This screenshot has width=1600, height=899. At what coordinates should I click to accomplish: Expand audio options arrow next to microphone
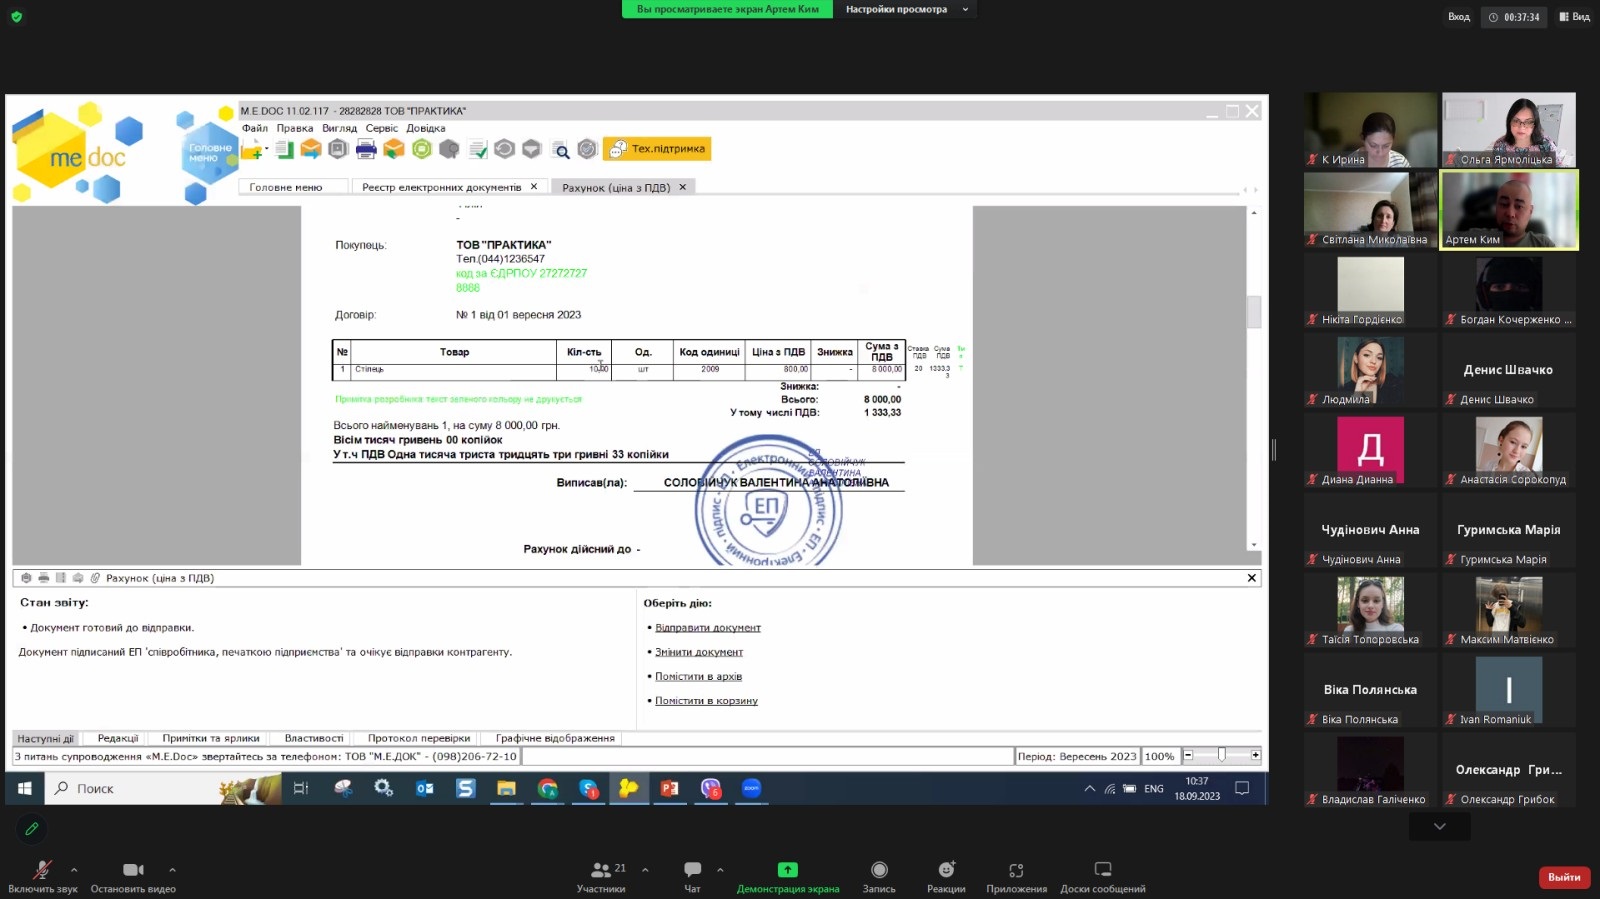(x=74, y=870)
